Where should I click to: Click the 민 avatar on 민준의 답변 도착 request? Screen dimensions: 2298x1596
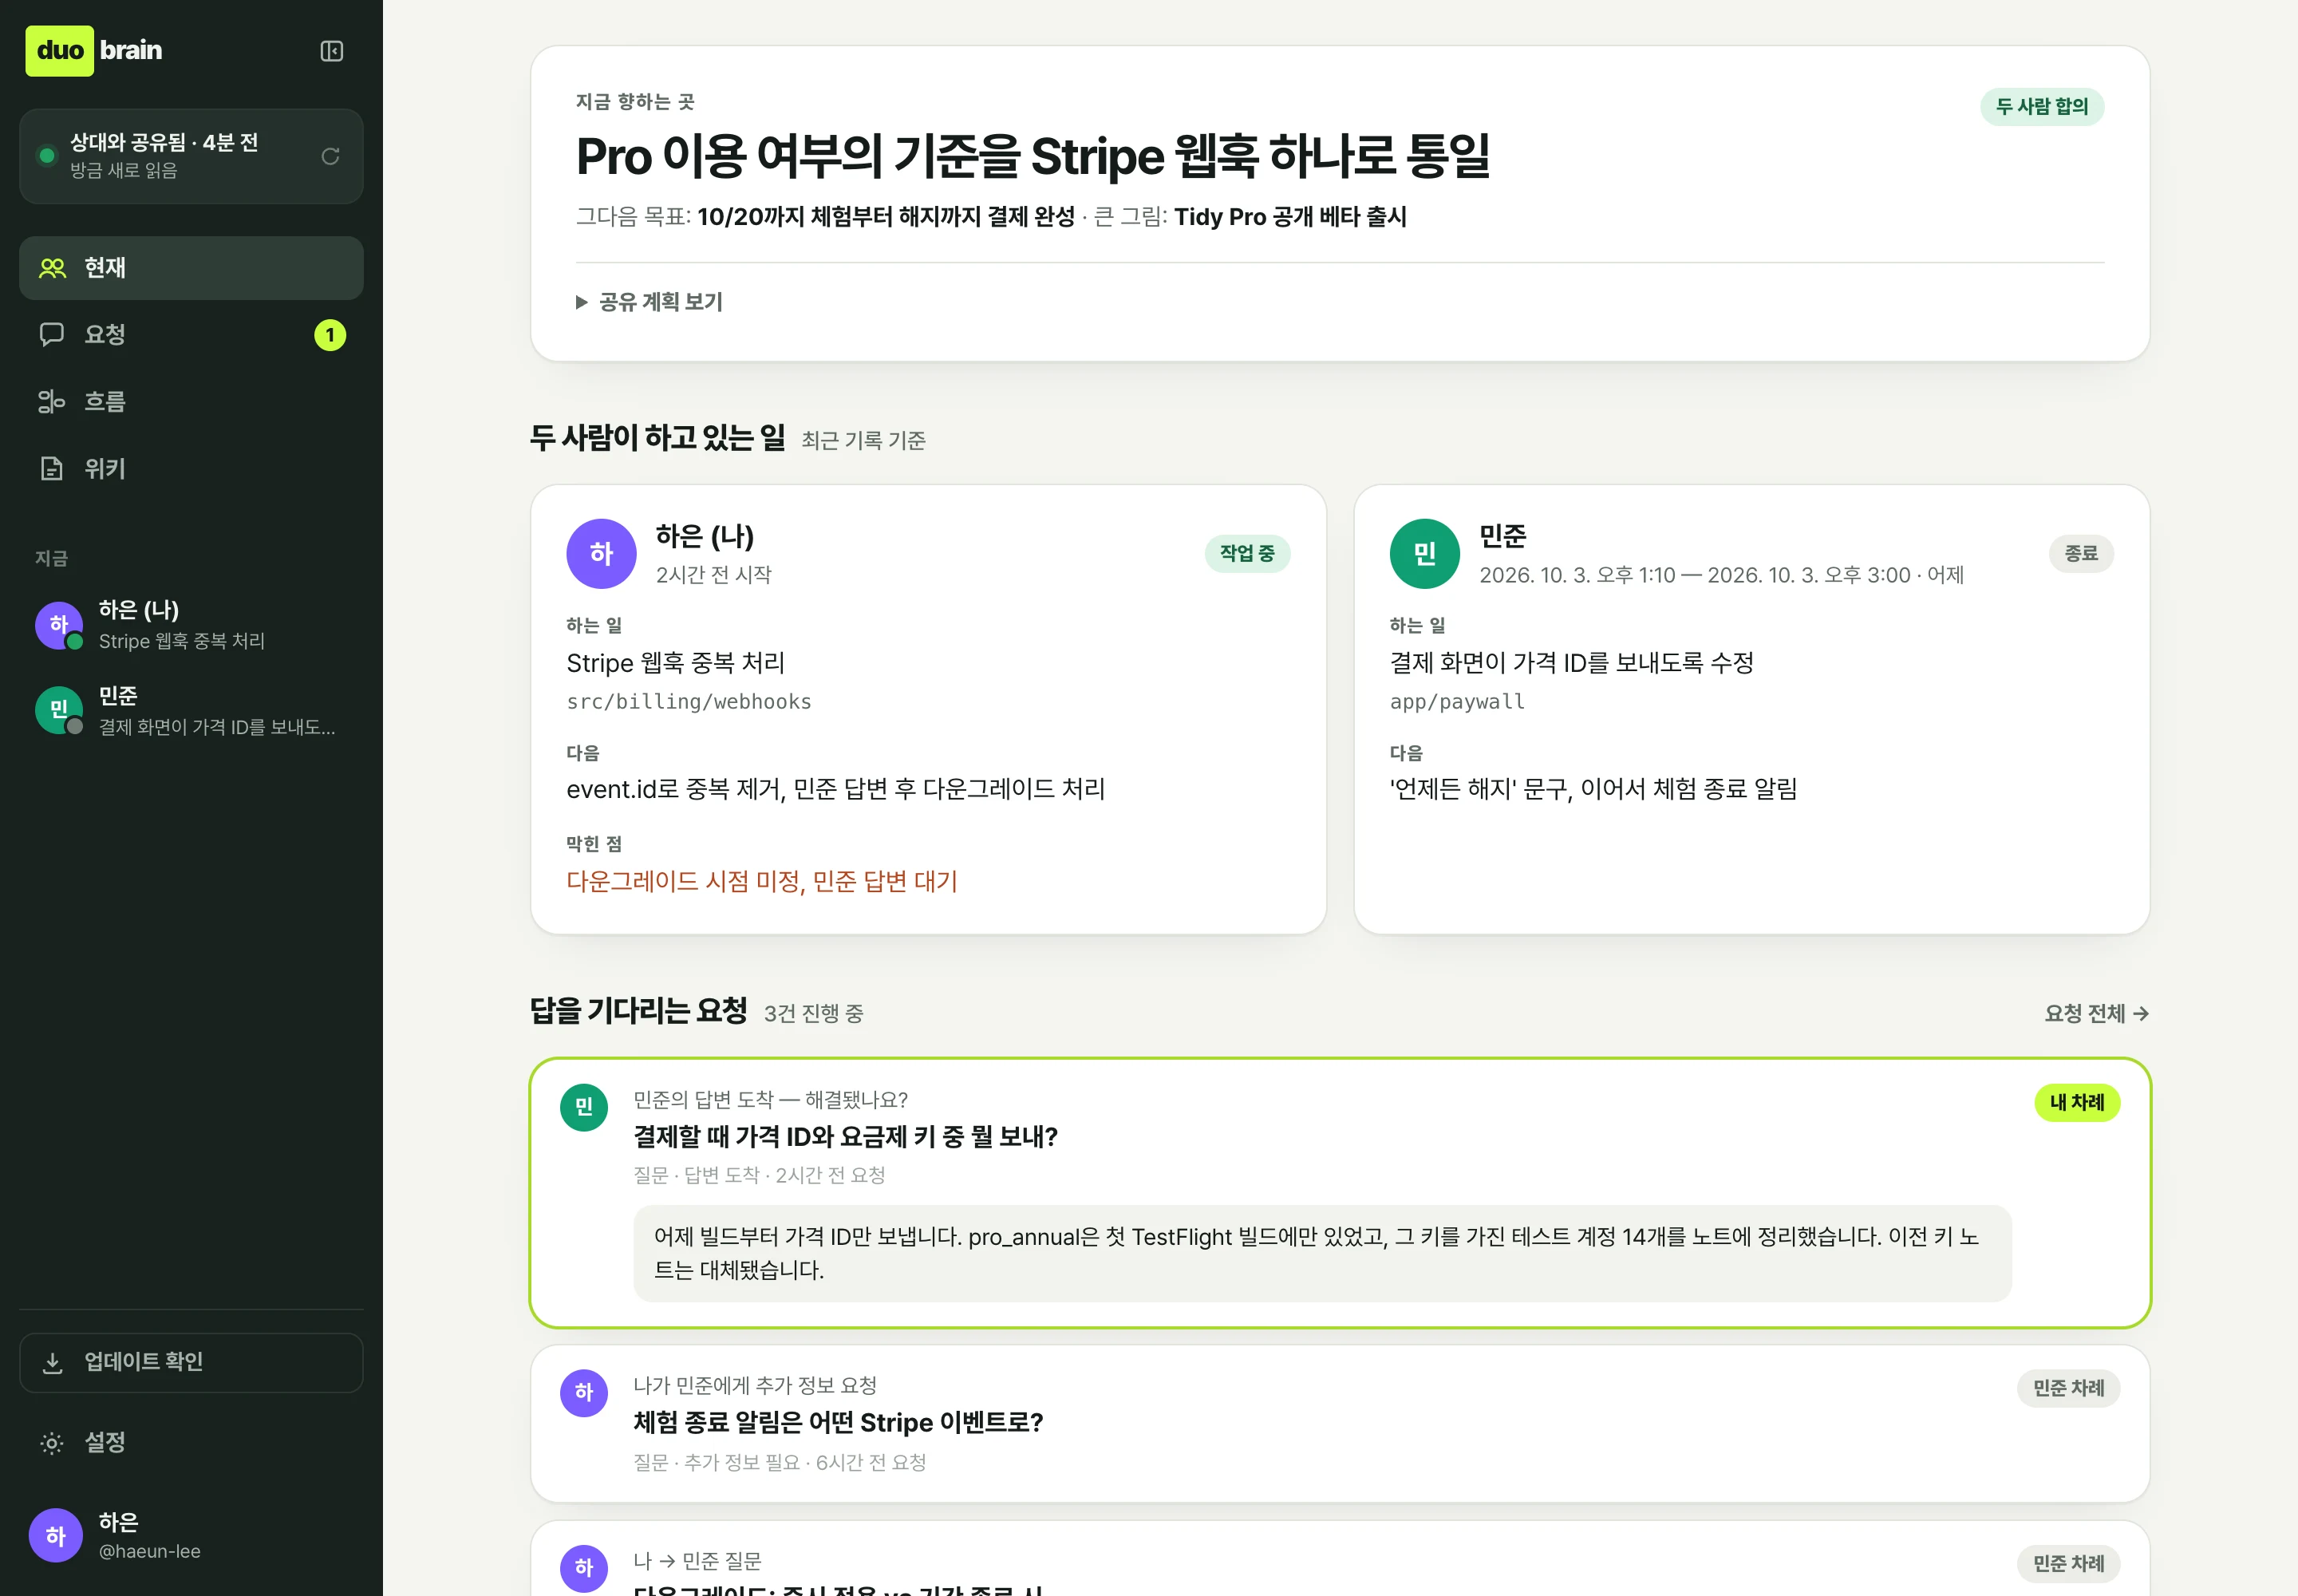tap(584, 1108)
